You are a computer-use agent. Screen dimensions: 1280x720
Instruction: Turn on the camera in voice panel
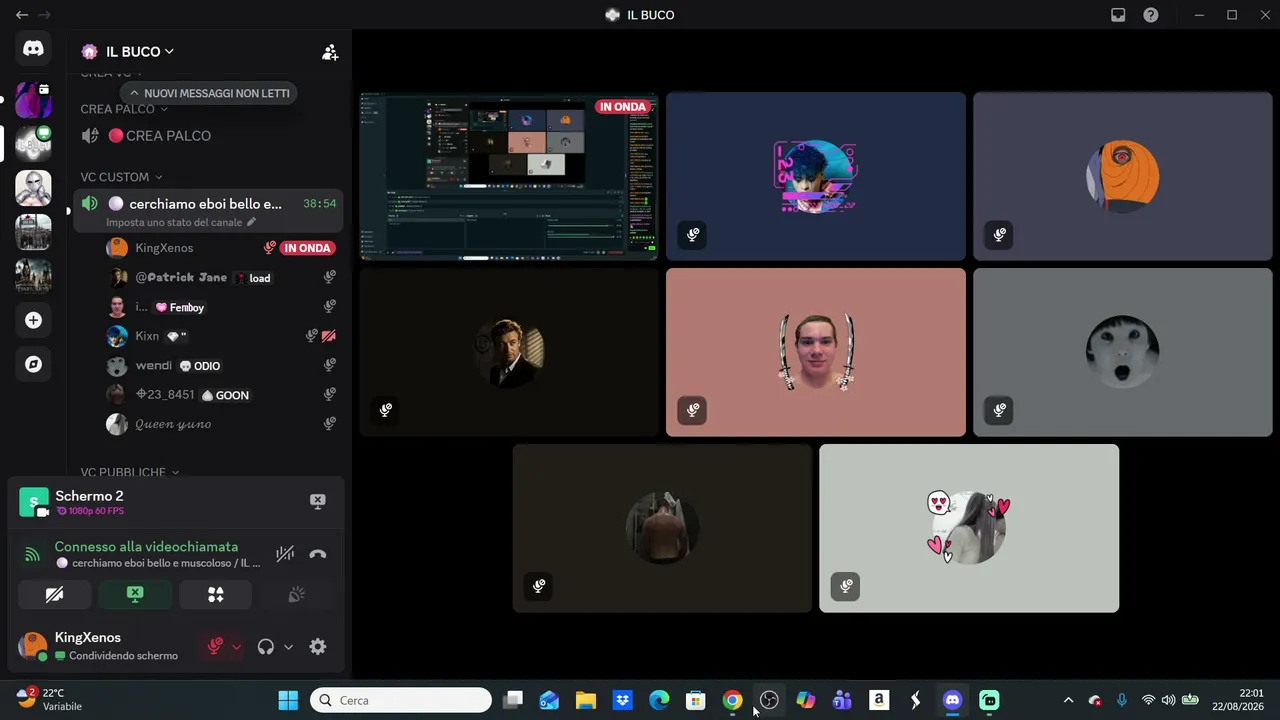(x=54, y=595)
